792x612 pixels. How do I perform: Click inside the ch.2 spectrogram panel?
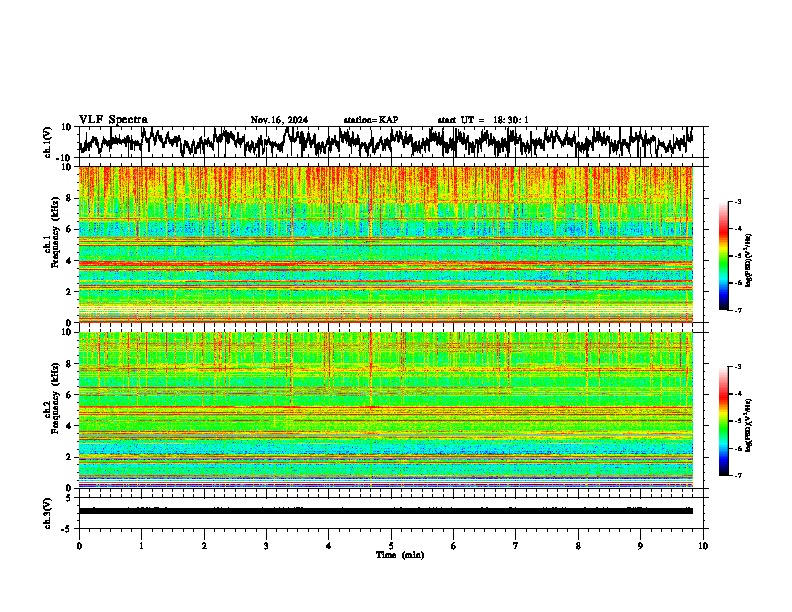click(x=385, y=410)
